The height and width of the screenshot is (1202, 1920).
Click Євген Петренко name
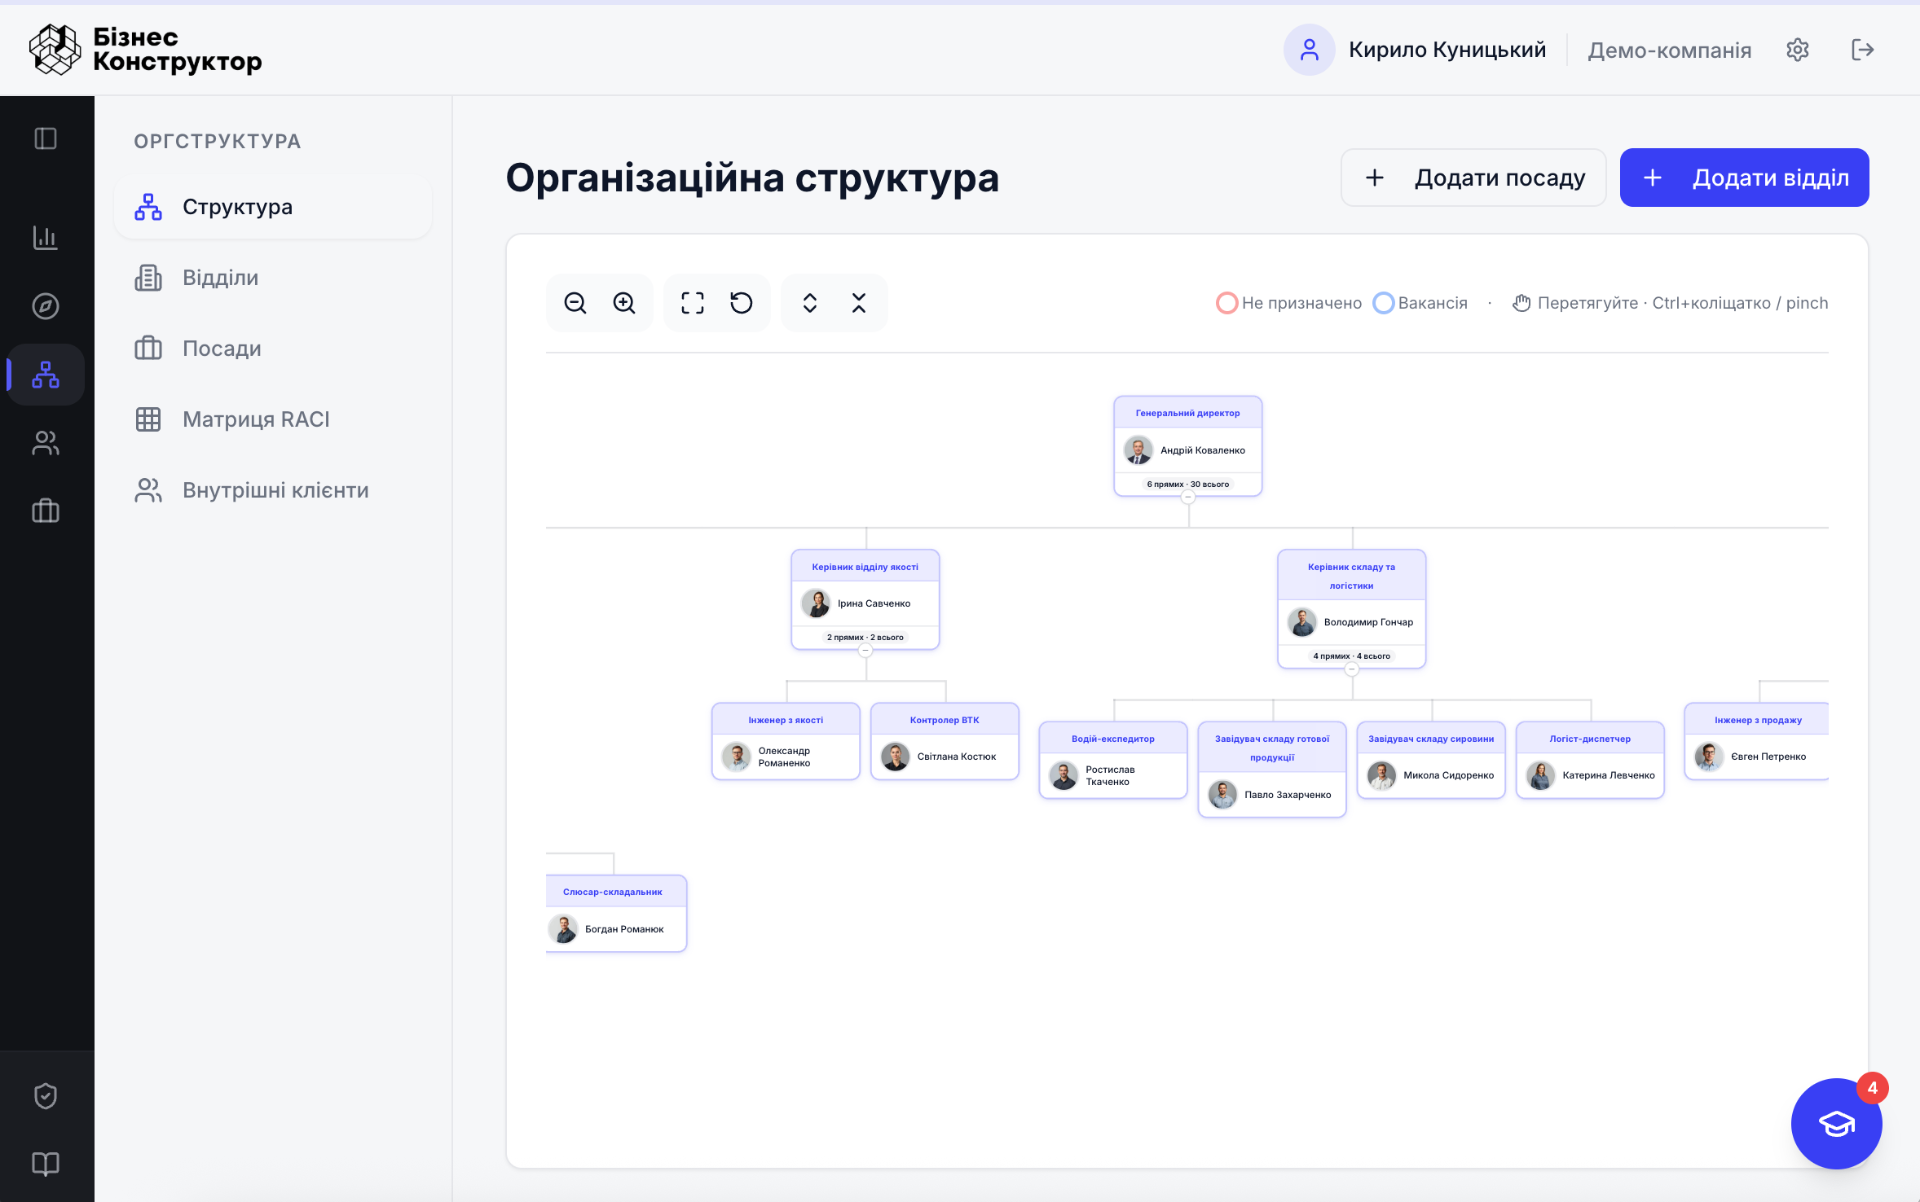click(x=1768, y=757)
